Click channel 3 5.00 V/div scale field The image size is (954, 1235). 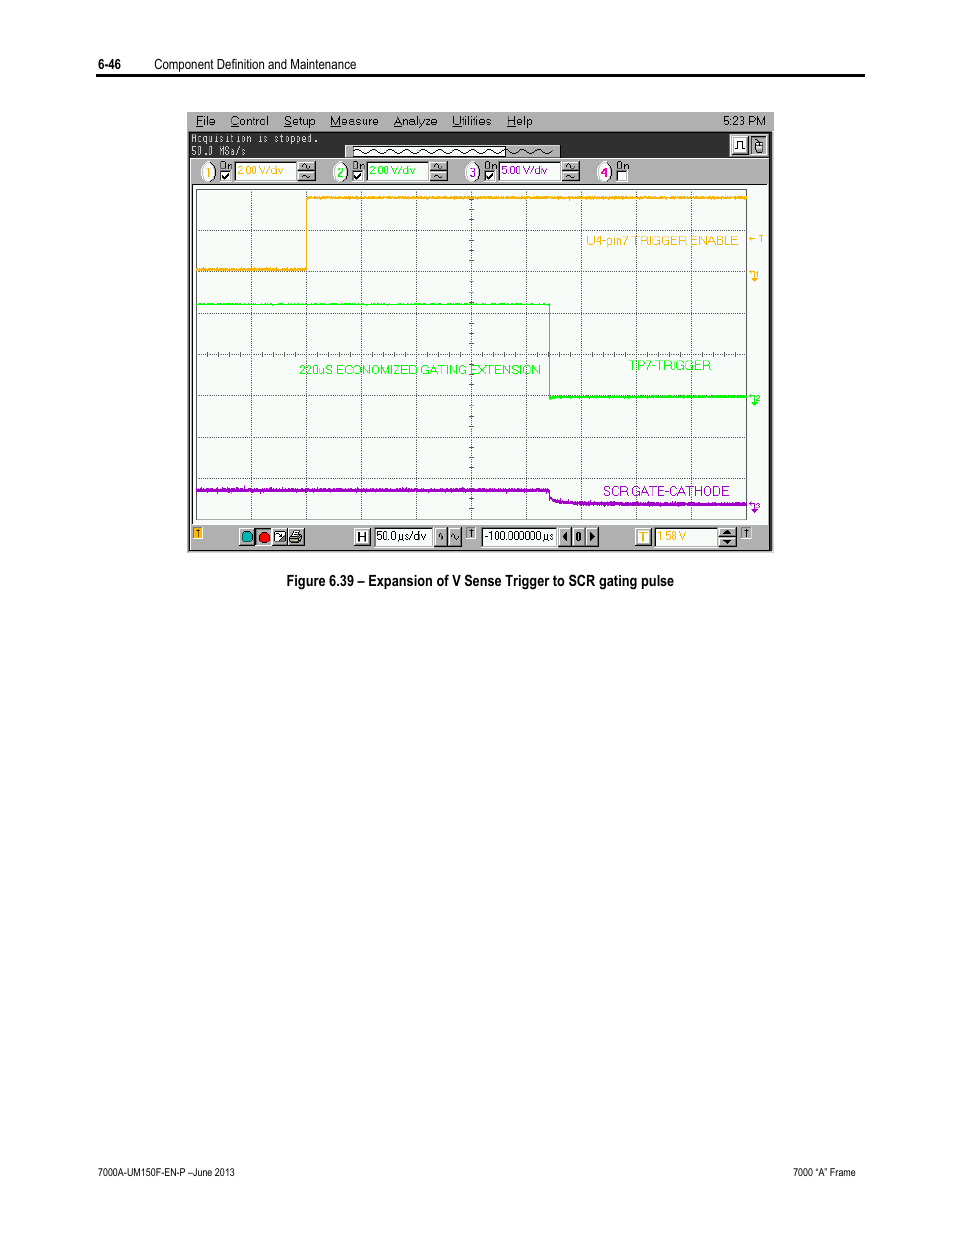click(529, 171)
